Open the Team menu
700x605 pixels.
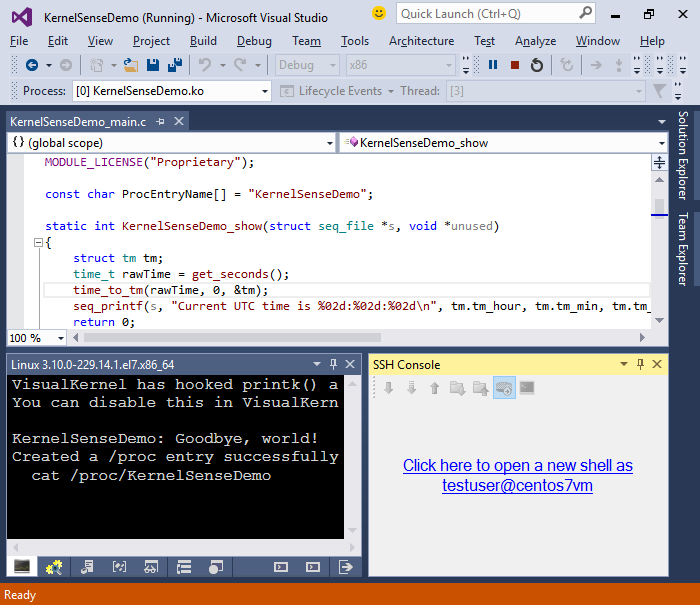(306, 41)
